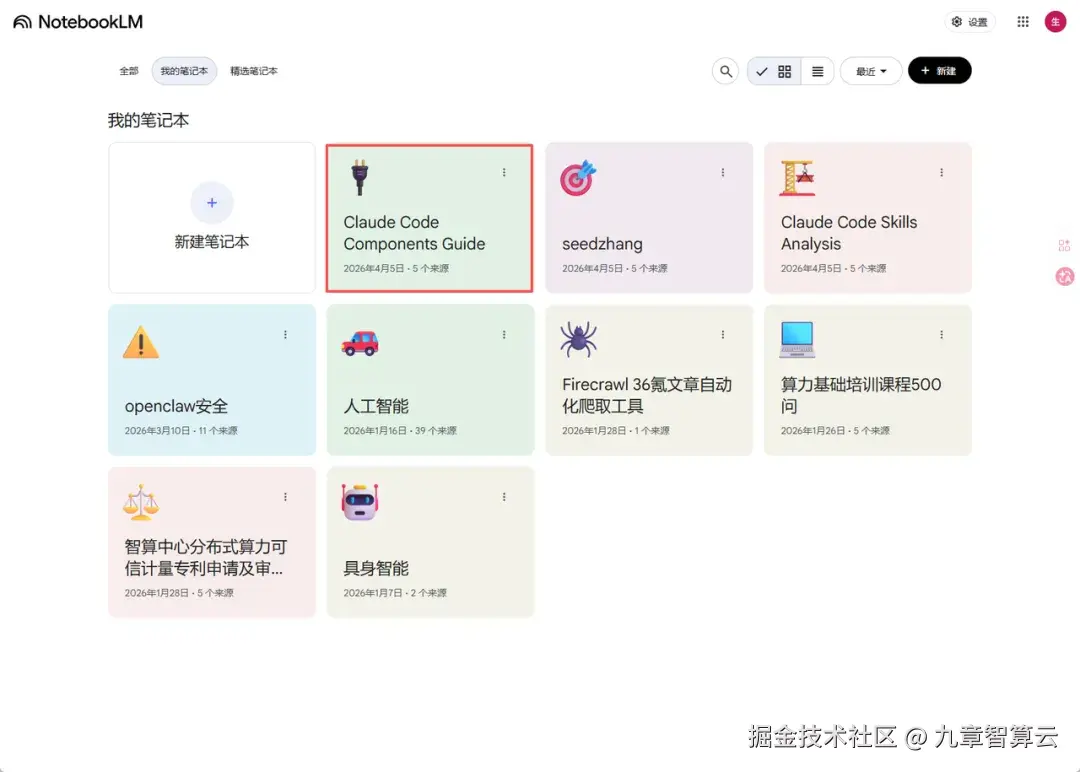
Task: Open the Google apps grid
Action: 1022,22
